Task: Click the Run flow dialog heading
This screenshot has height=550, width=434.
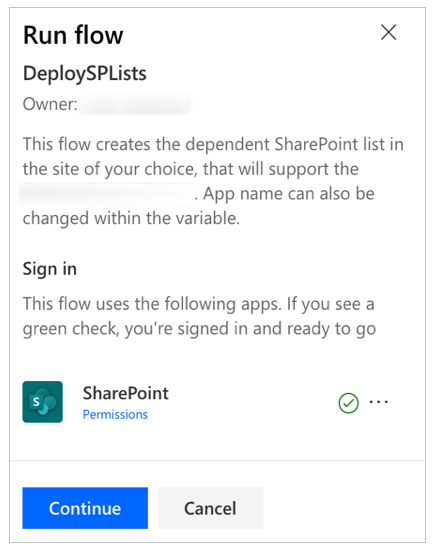Action: pos(73,35)
